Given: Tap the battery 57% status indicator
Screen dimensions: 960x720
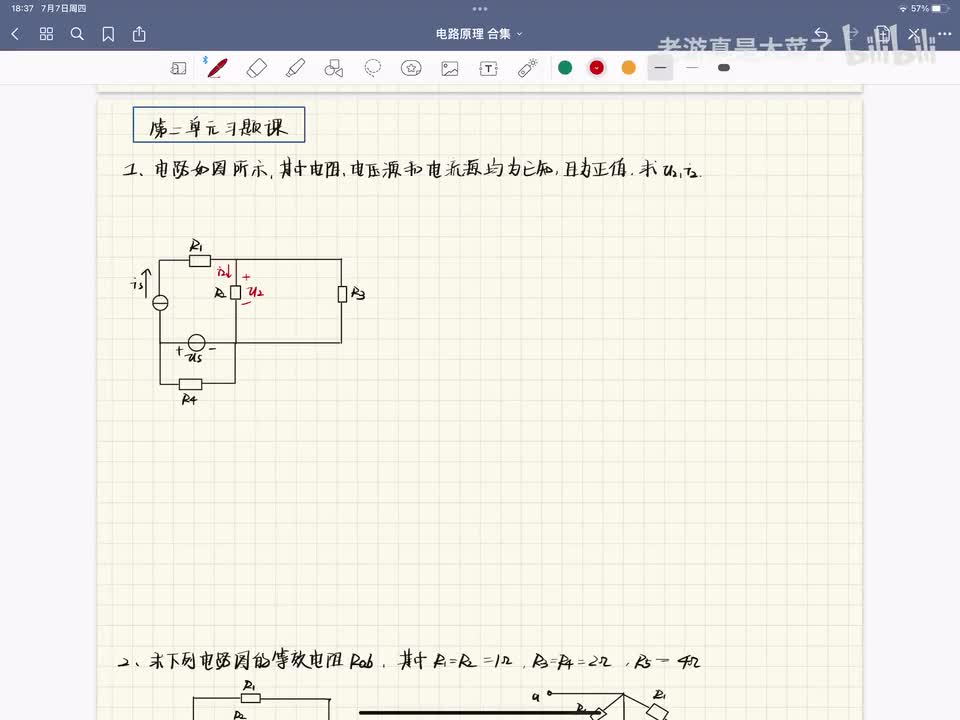Looking at the screenshot, I should [x=929, y=9].
